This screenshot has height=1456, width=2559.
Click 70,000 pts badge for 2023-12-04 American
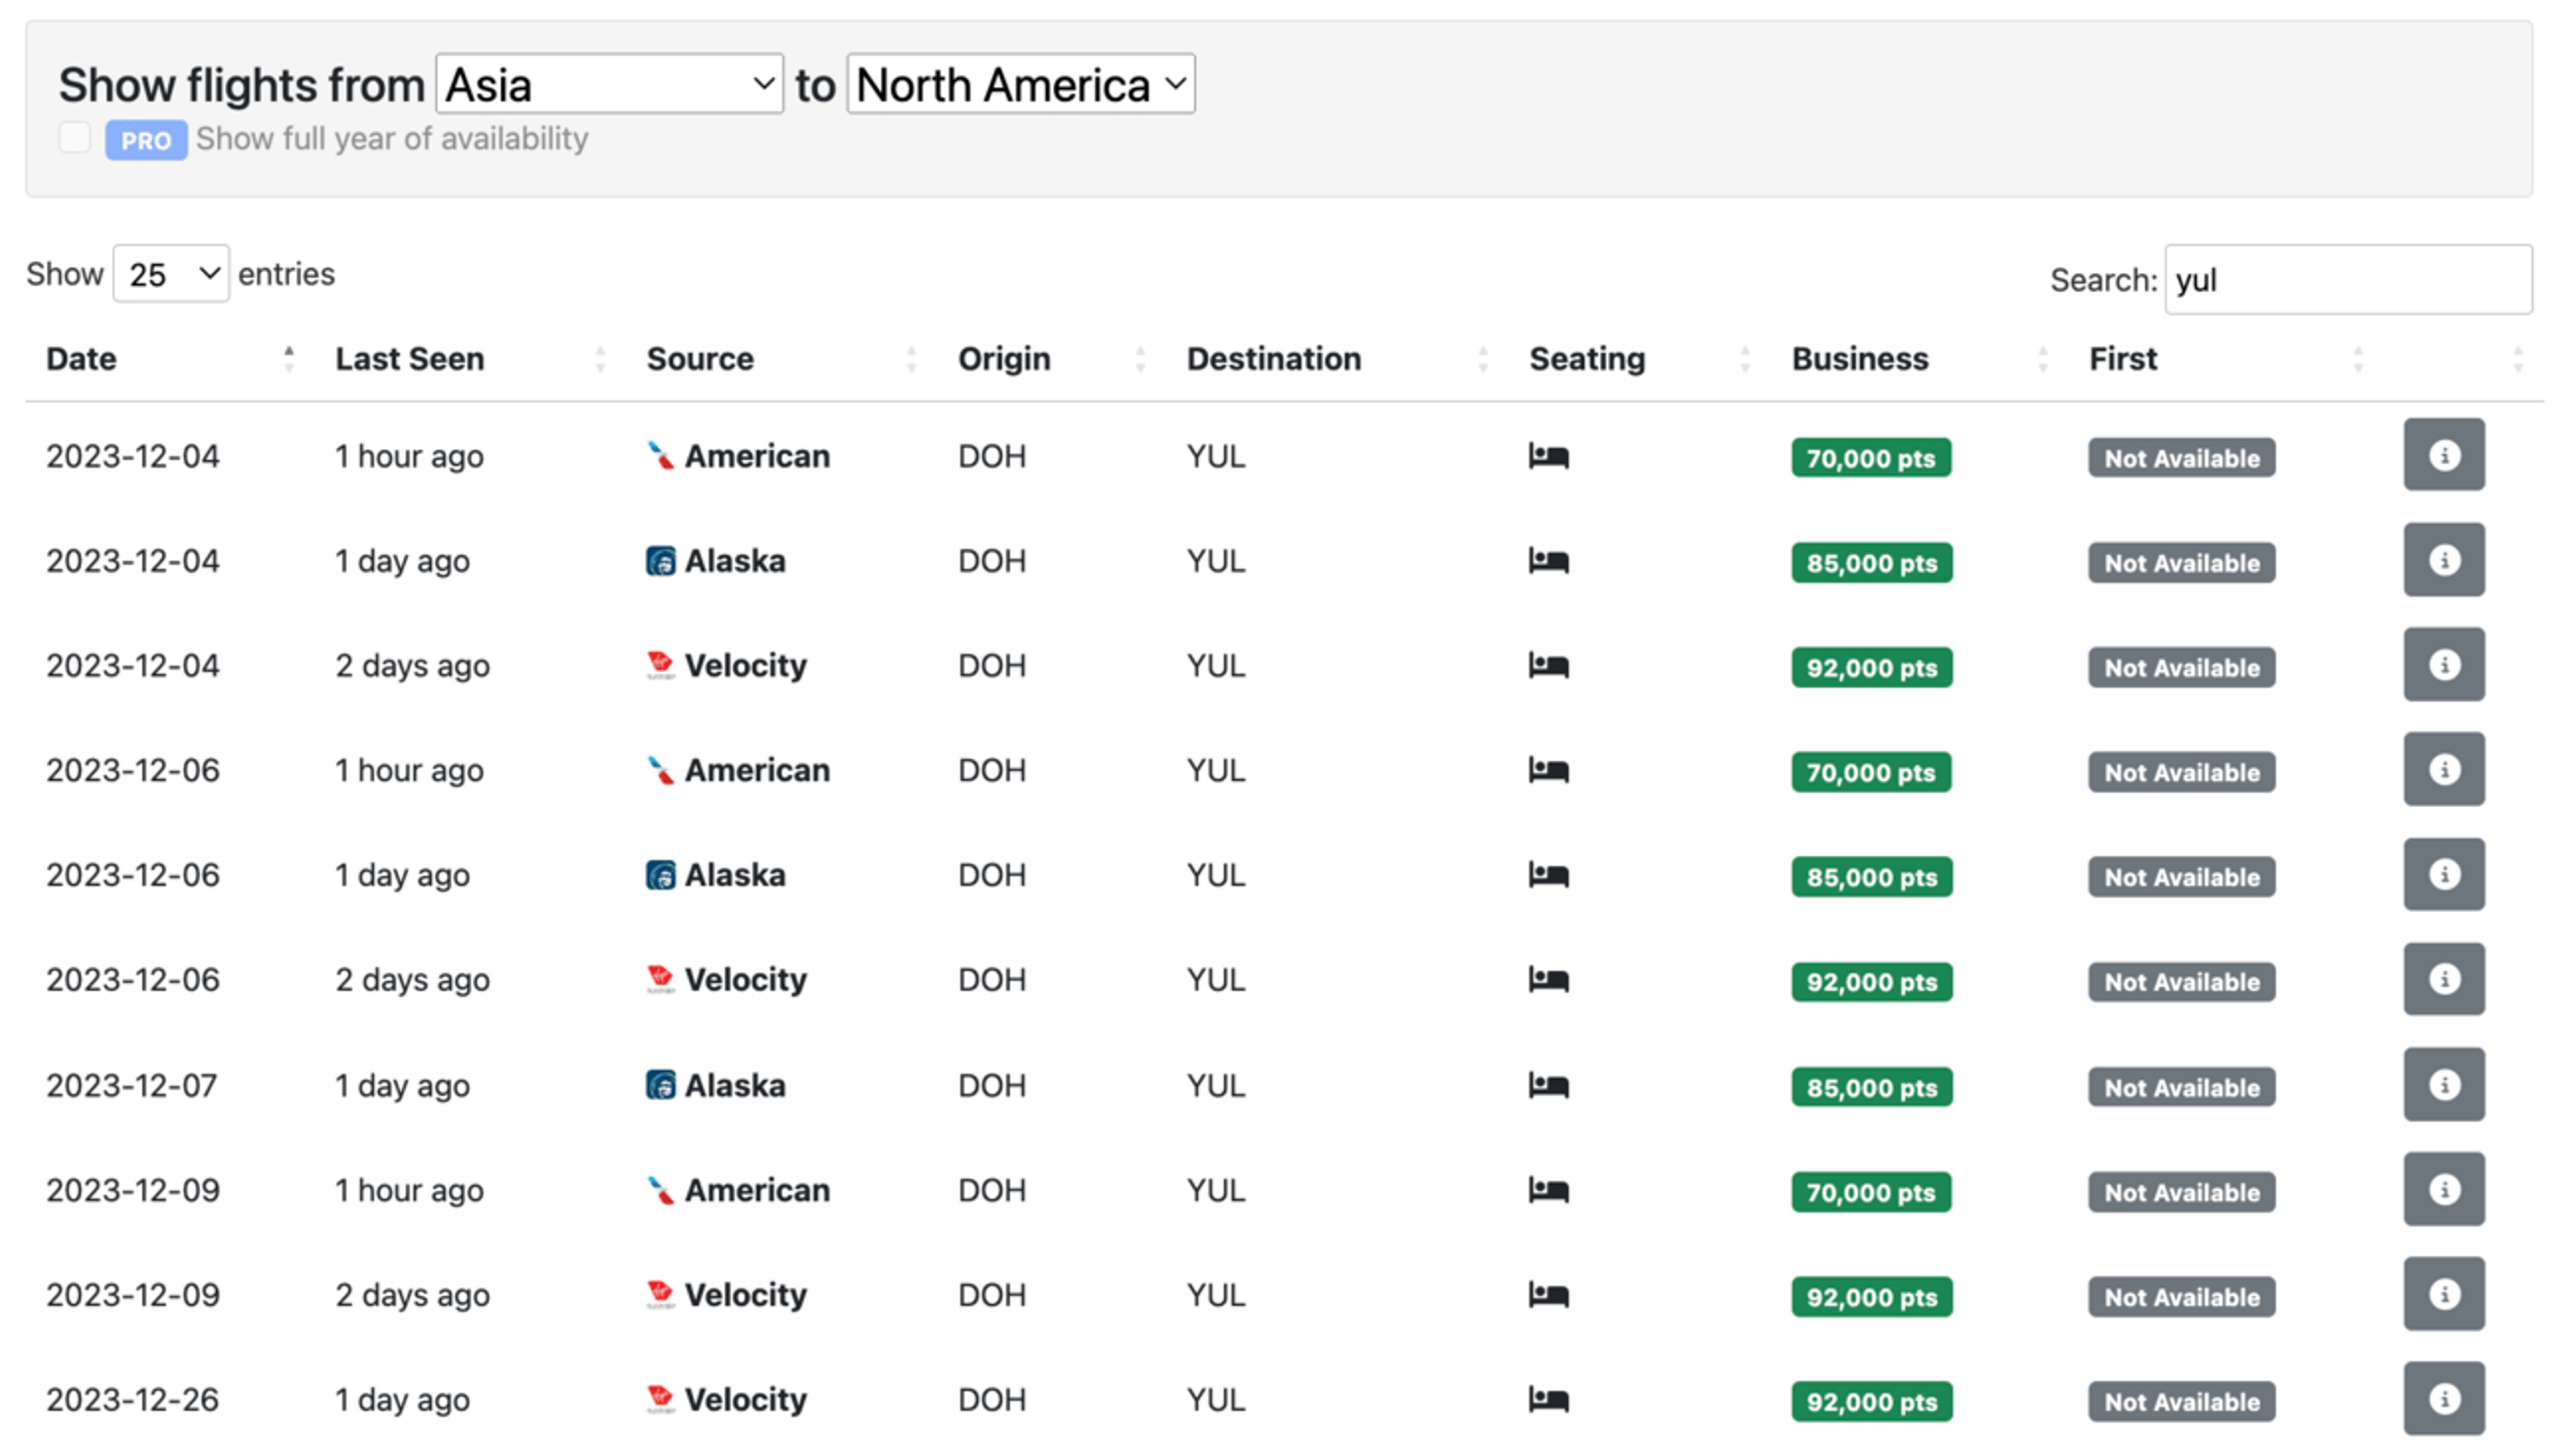(1870, 458)
